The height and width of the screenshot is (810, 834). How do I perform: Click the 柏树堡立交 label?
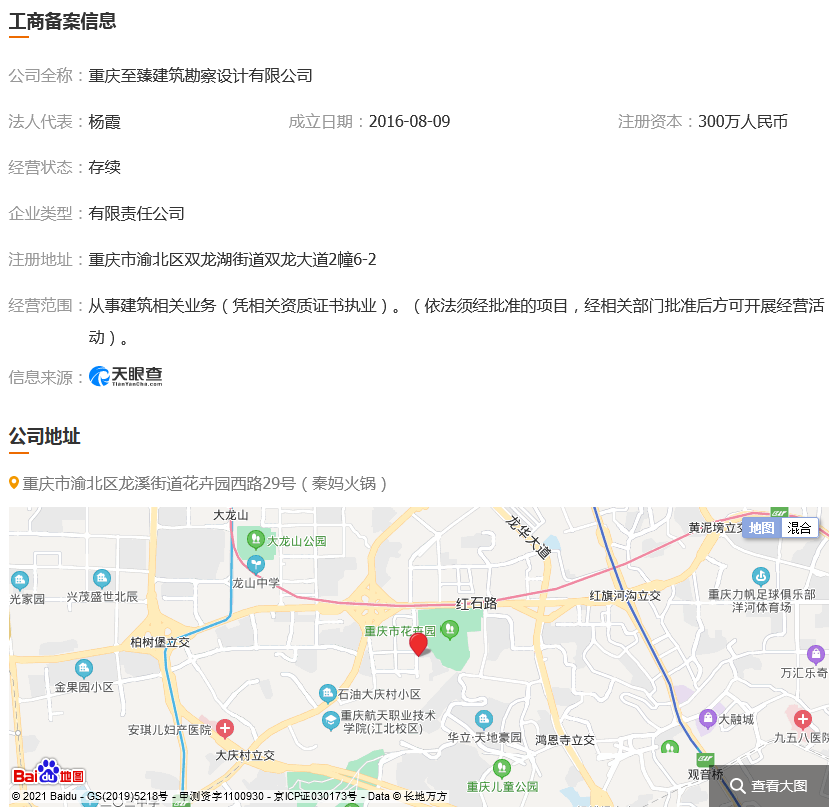160,642
